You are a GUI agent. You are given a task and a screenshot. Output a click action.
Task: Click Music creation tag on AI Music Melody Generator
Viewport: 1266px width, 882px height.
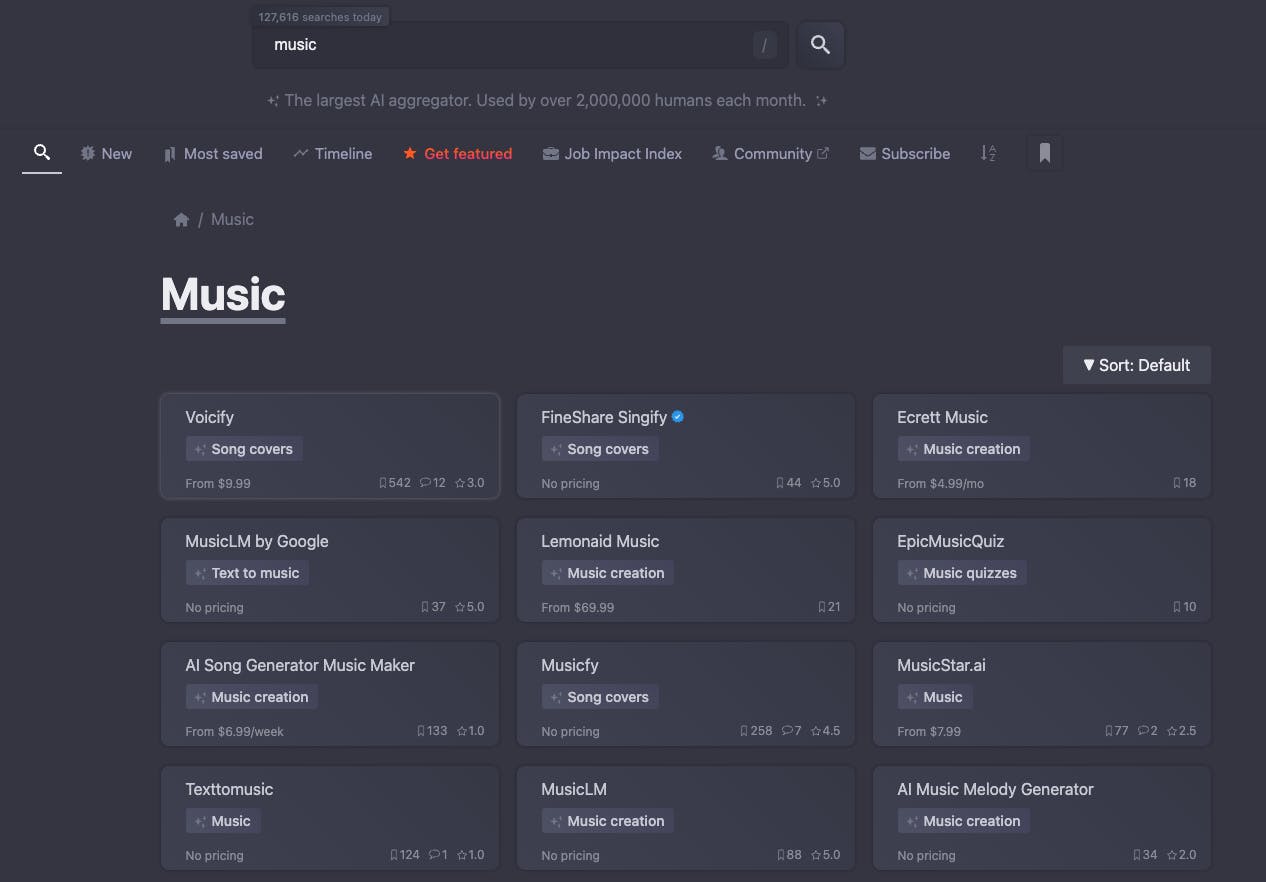pyautogui.click(x=964, y=821)
